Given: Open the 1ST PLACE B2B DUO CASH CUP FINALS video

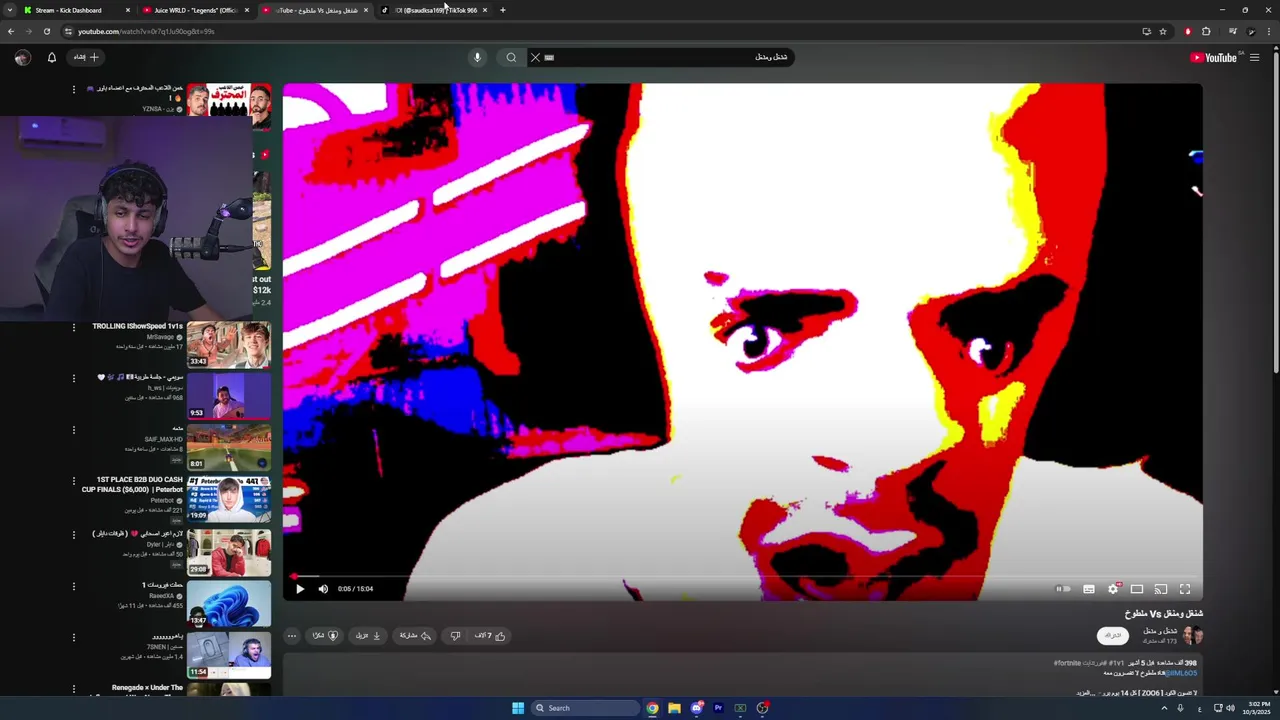Looking at the screenshot, I should [x=229, y=500].
